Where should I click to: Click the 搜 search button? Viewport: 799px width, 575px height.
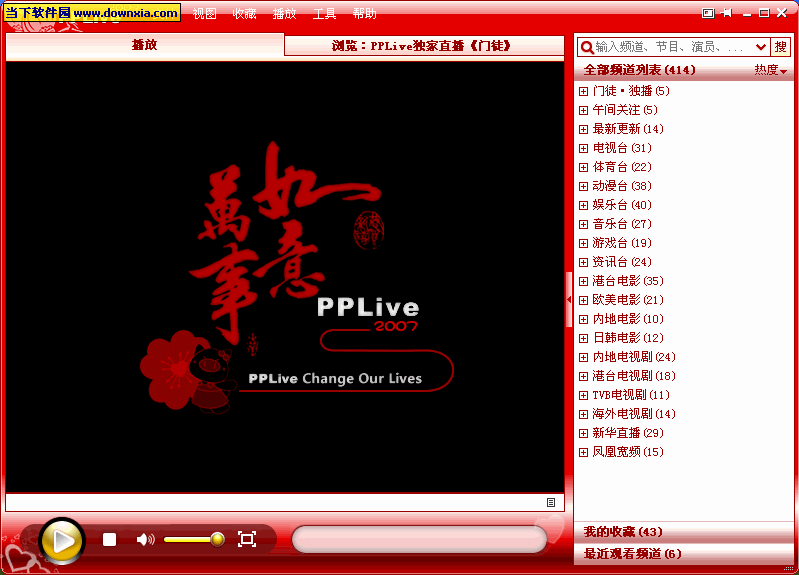click(x=780, y=47)
